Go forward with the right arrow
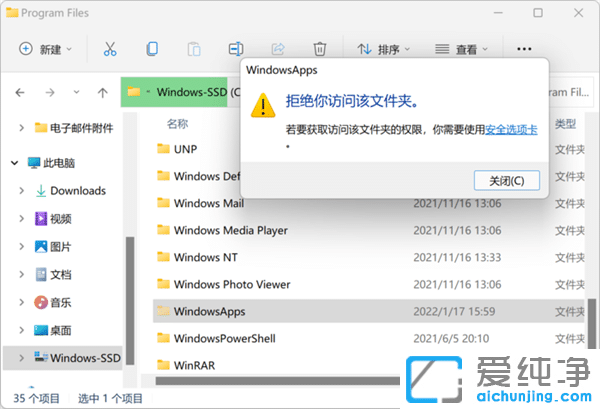This screenshot has width=600, height=409. tap(50, 93)
